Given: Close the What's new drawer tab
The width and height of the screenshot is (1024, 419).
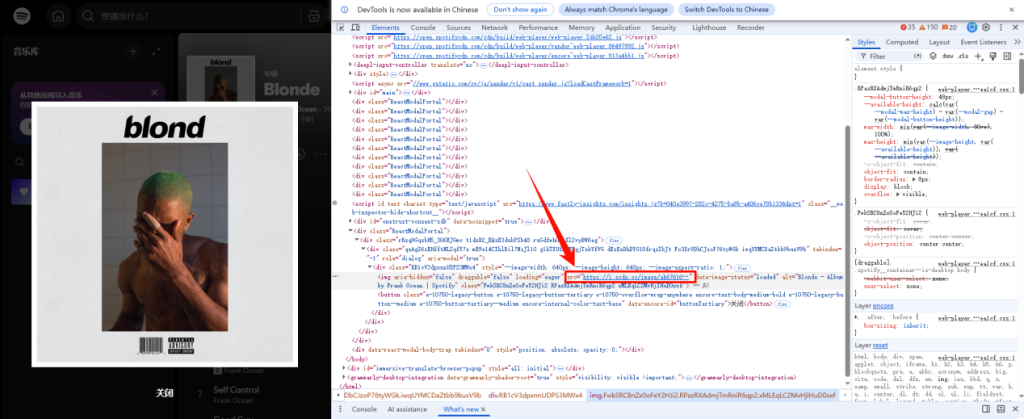Looking at the screenshot, I should (x=483, y=409).
